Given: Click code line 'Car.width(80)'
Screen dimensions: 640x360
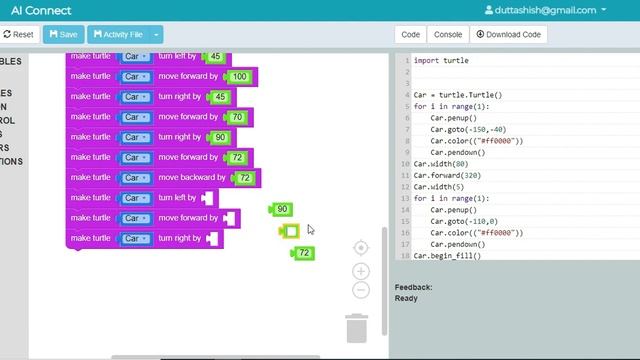Looking at the screenshot, I should tap(441, 164).
